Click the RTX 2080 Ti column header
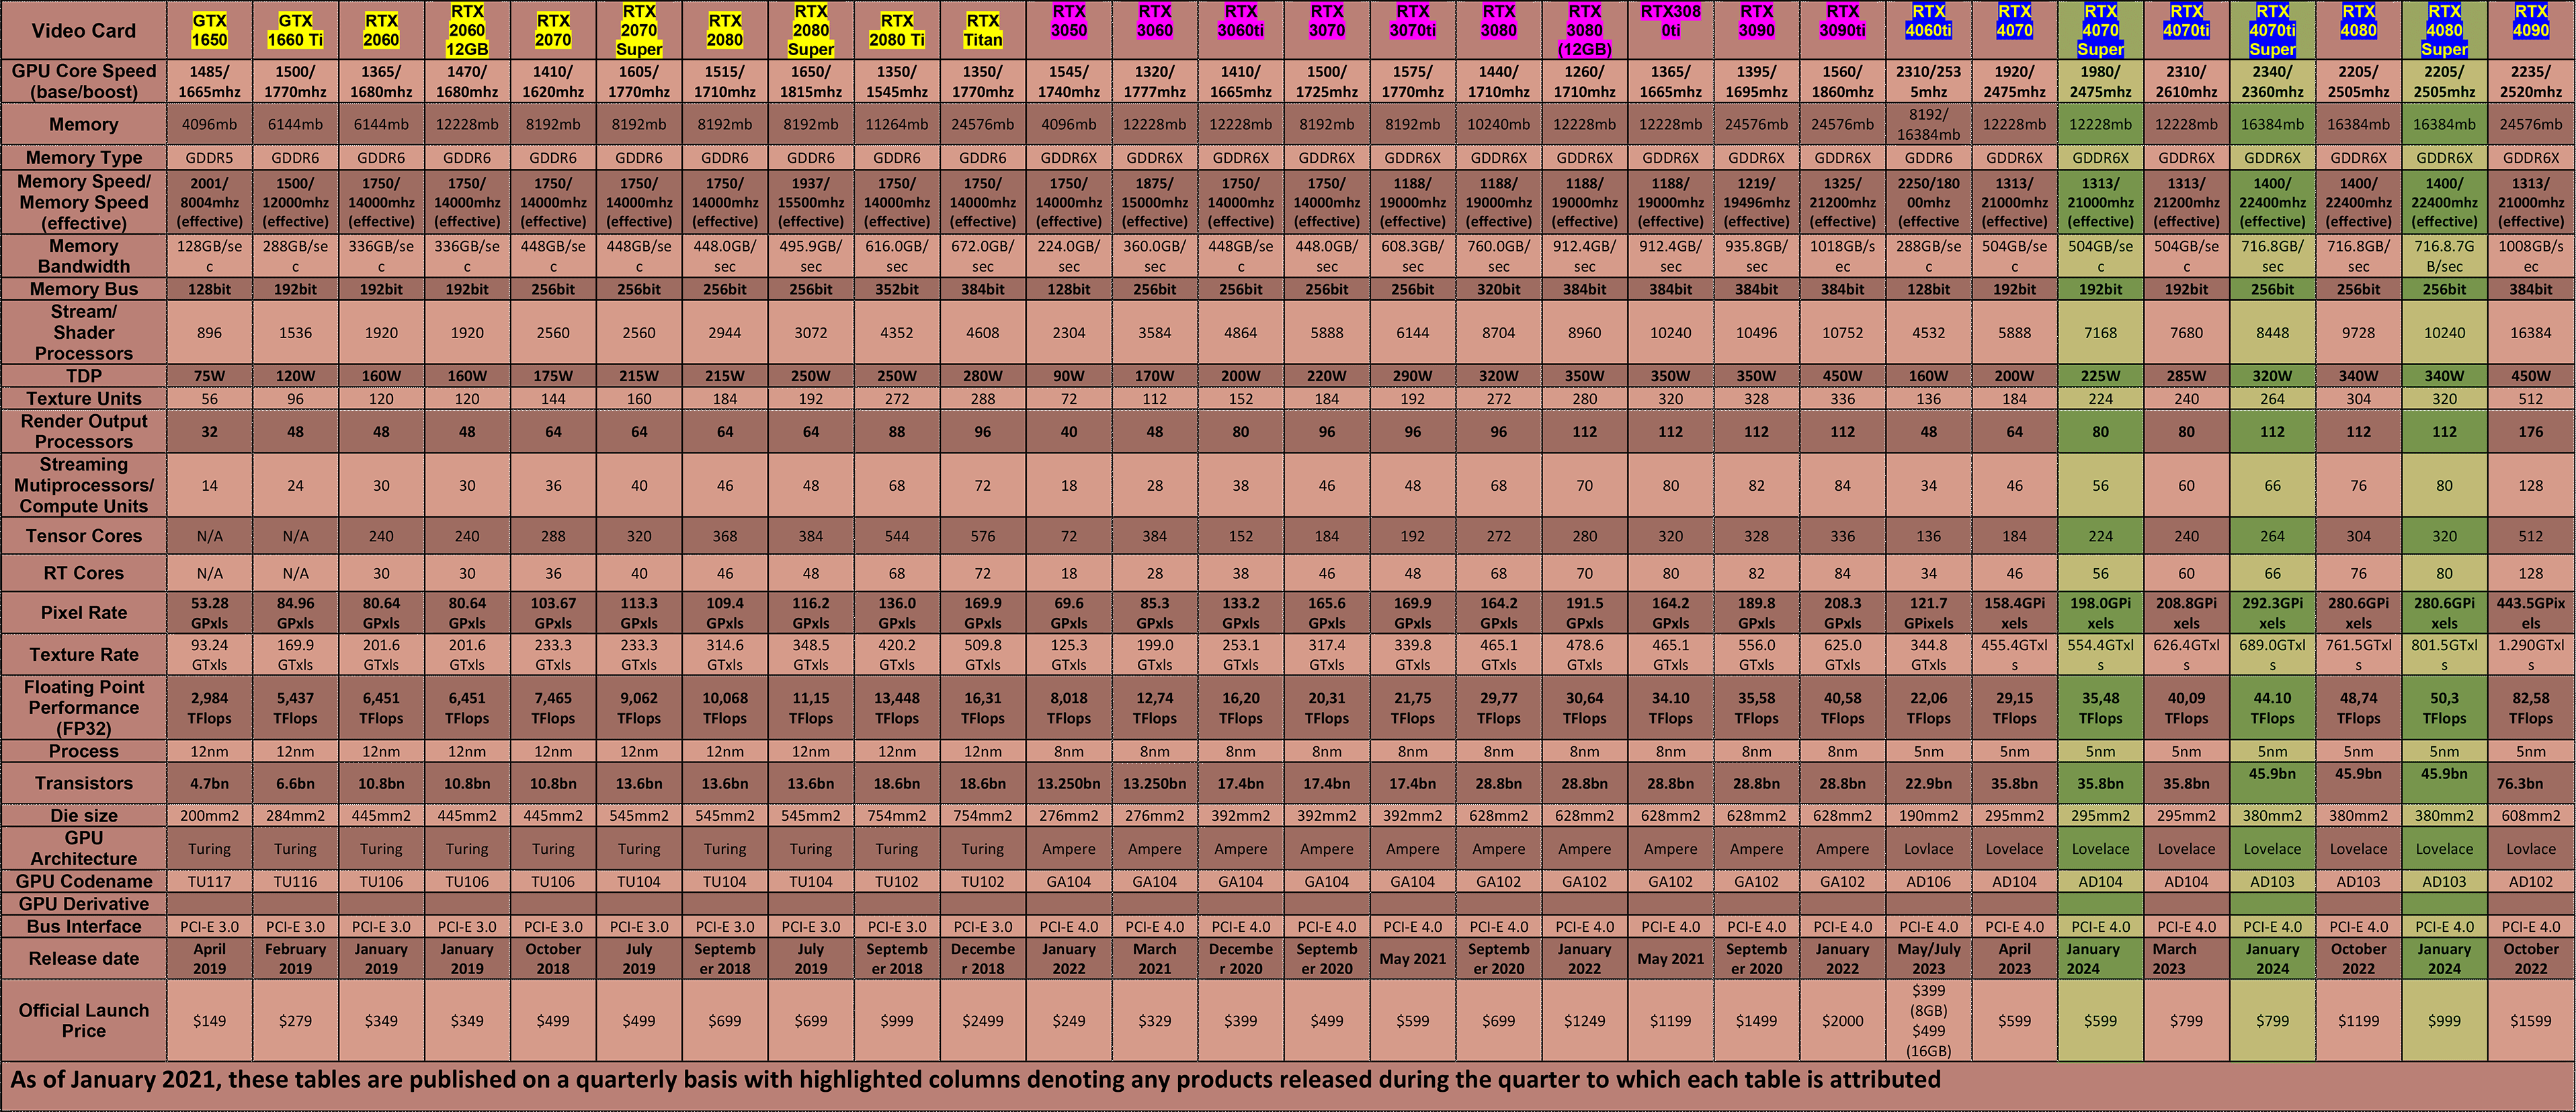This screenshot has width=2576, height=1112. click(897, 30)
